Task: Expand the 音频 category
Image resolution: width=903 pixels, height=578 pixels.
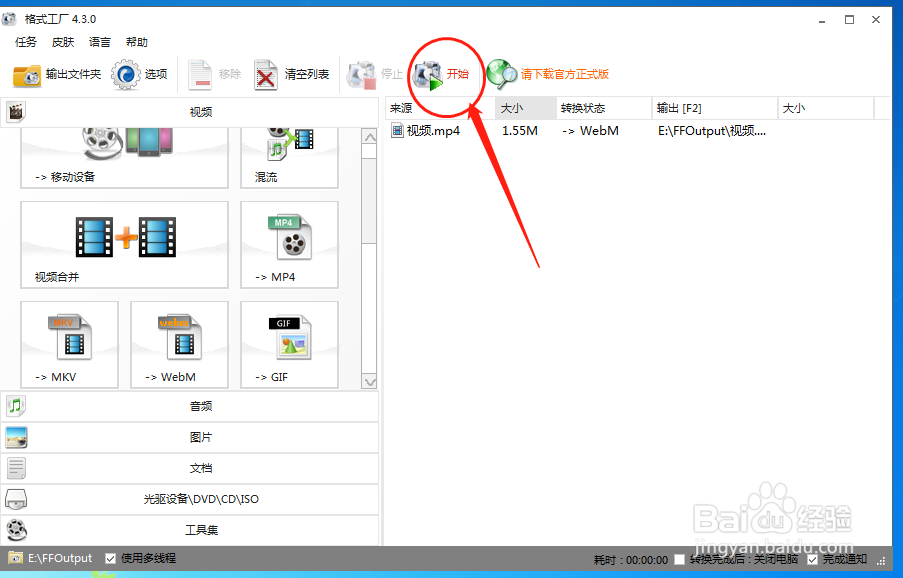Action: tap(190, 406)
